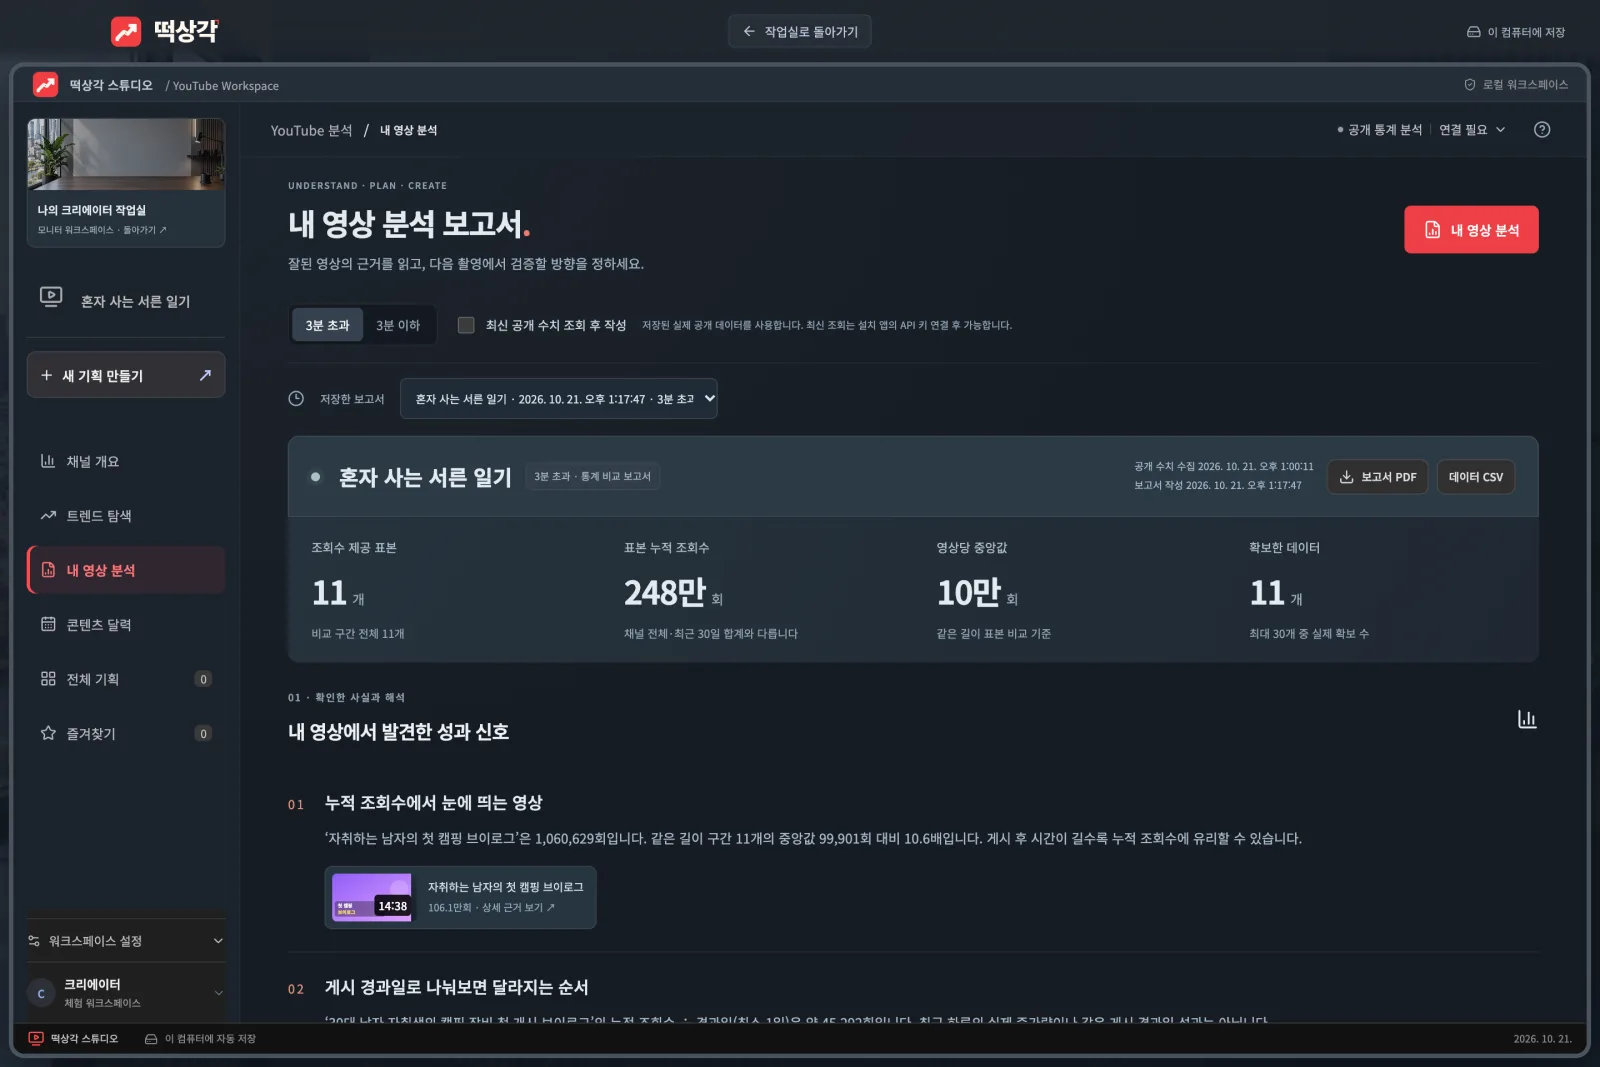Image resolution: width=1600 pixels, height=1067 pixels.
Task: Download the 보고서 PDF
Action: 1377,477
